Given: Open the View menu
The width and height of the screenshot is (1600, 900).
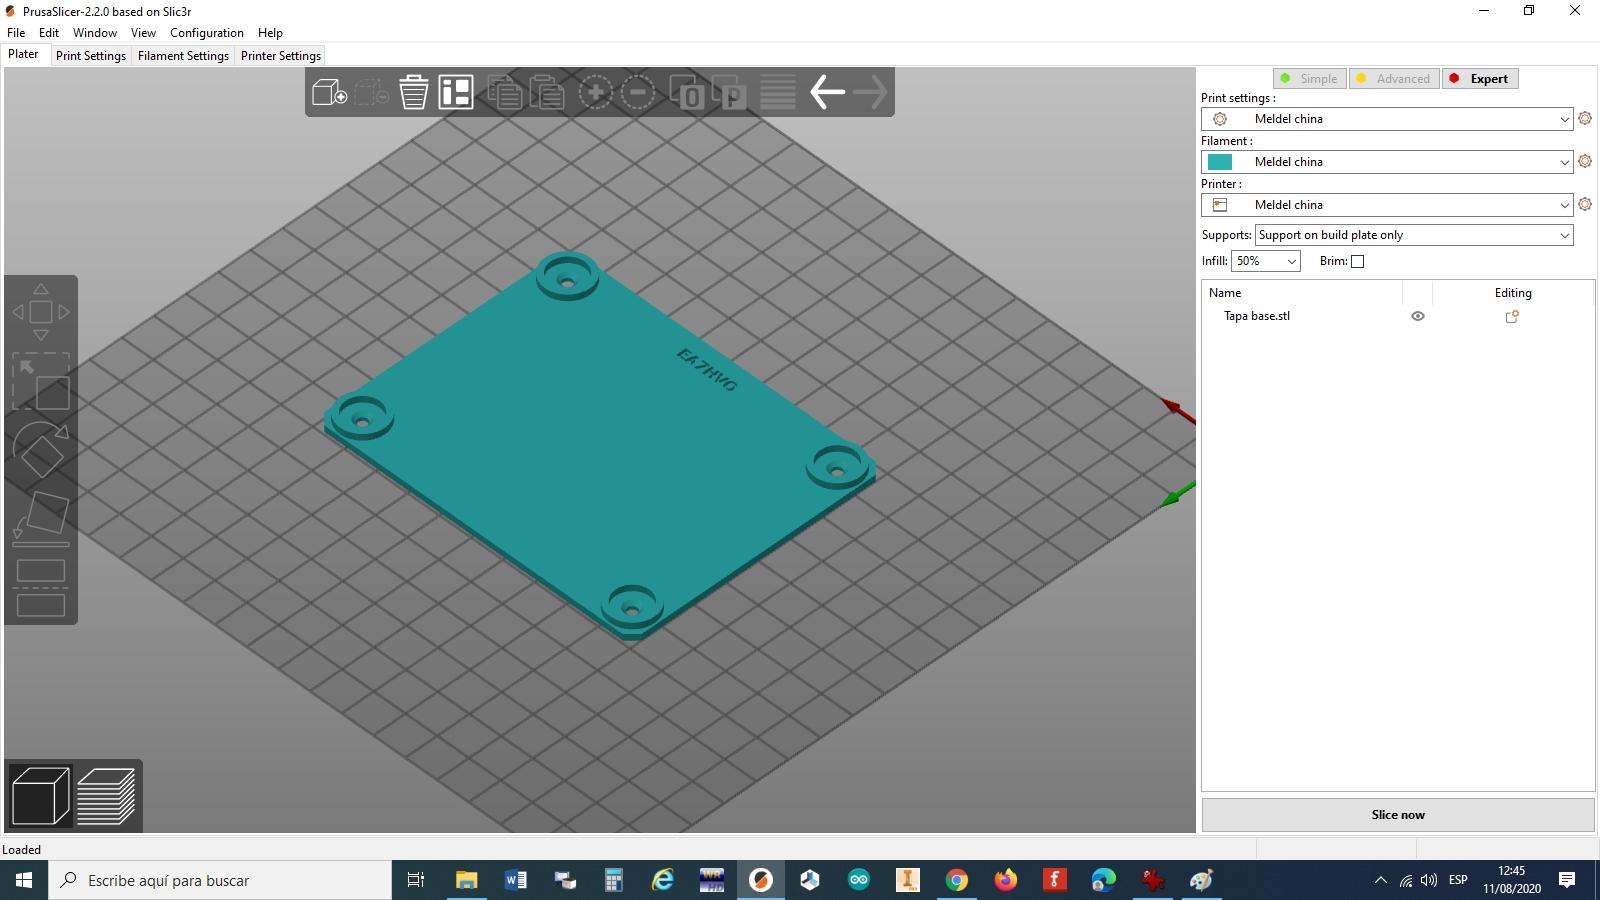Looking at the screenshot, I should [143, 33].
